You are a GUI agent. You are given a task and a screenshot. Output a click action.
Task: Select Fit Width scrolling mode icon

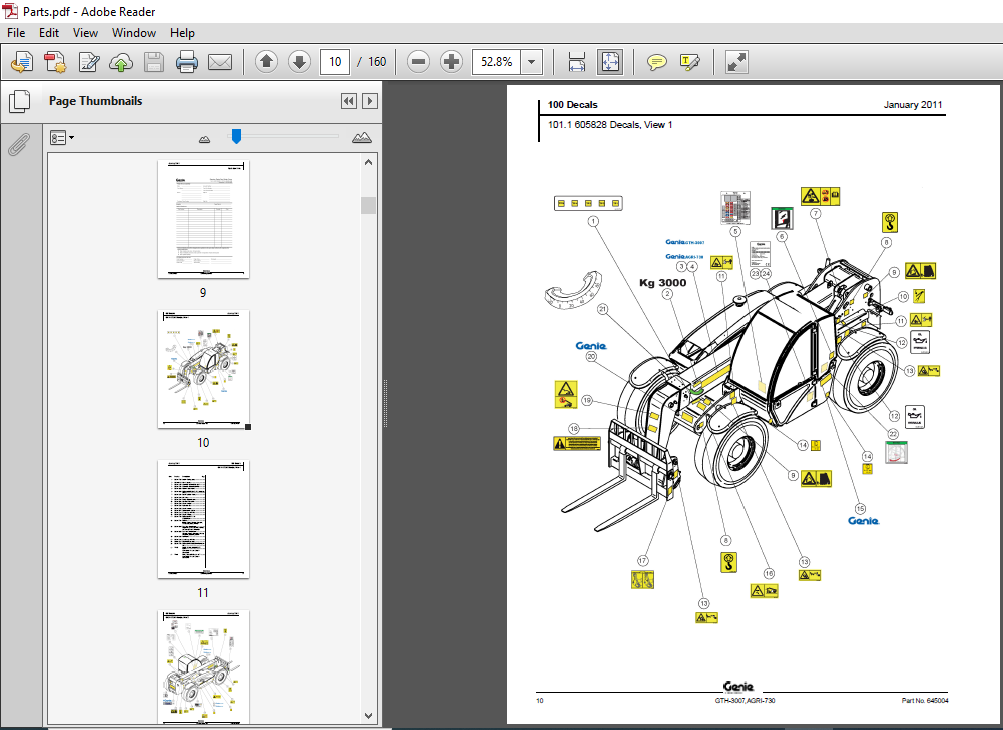pos(576,62)
